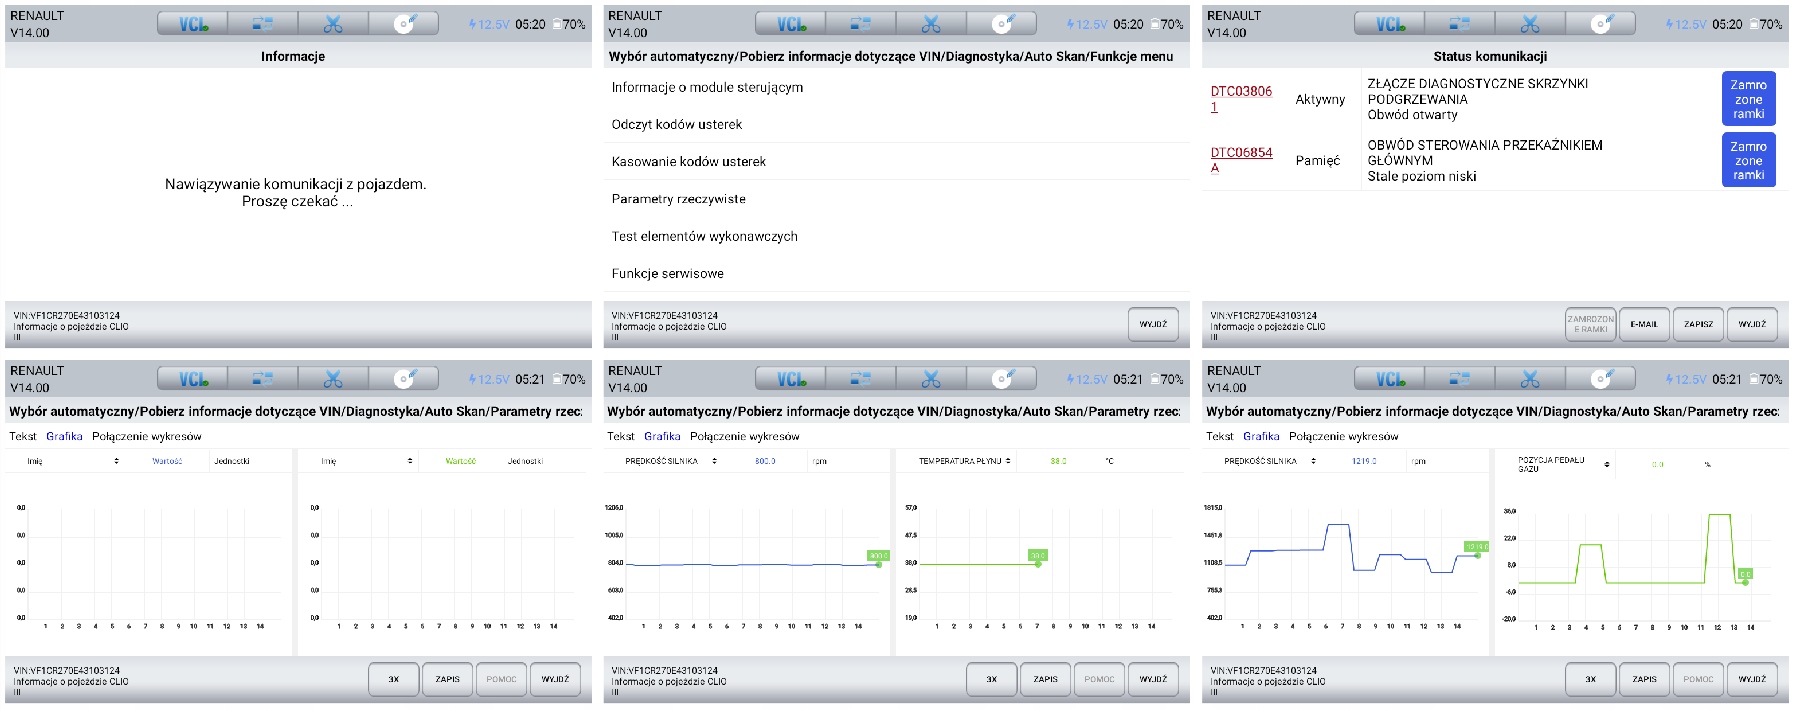Tap the 0.0 marker on the POZYCJA PEDAŁU GAZU graph

pyautogui.click(x=1744, y=574)
